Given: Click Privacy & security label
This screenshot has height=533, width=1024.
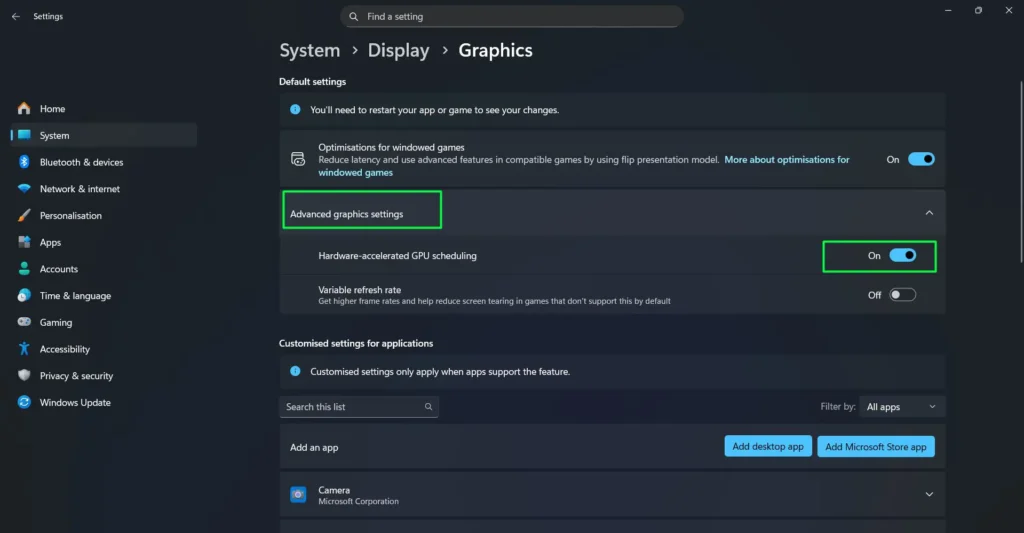Looking at the screenshot, I should 76,376.
